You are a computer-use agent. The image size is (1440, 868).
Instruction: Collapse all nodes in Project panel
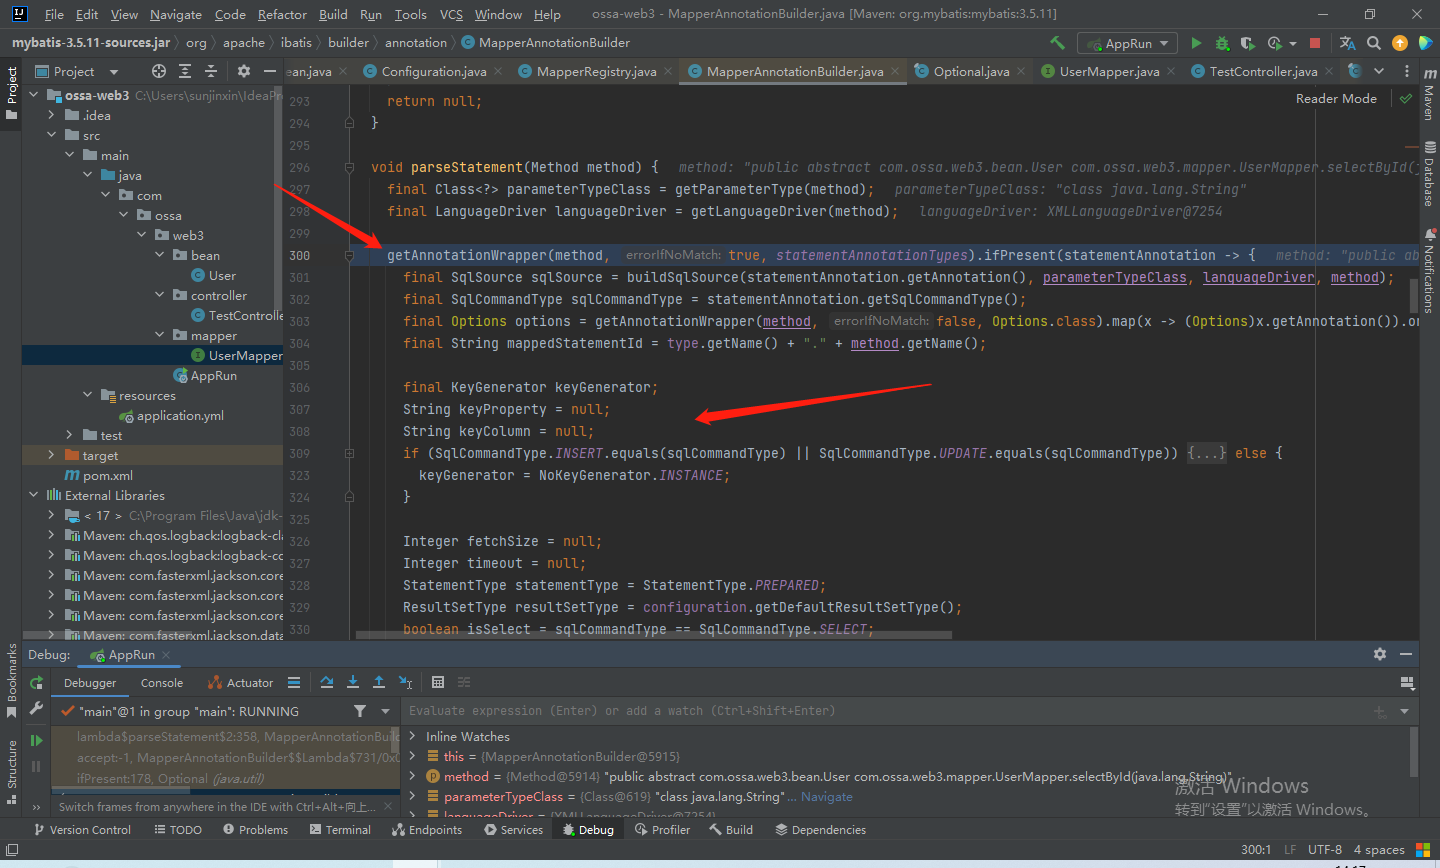tap(211, 71)
